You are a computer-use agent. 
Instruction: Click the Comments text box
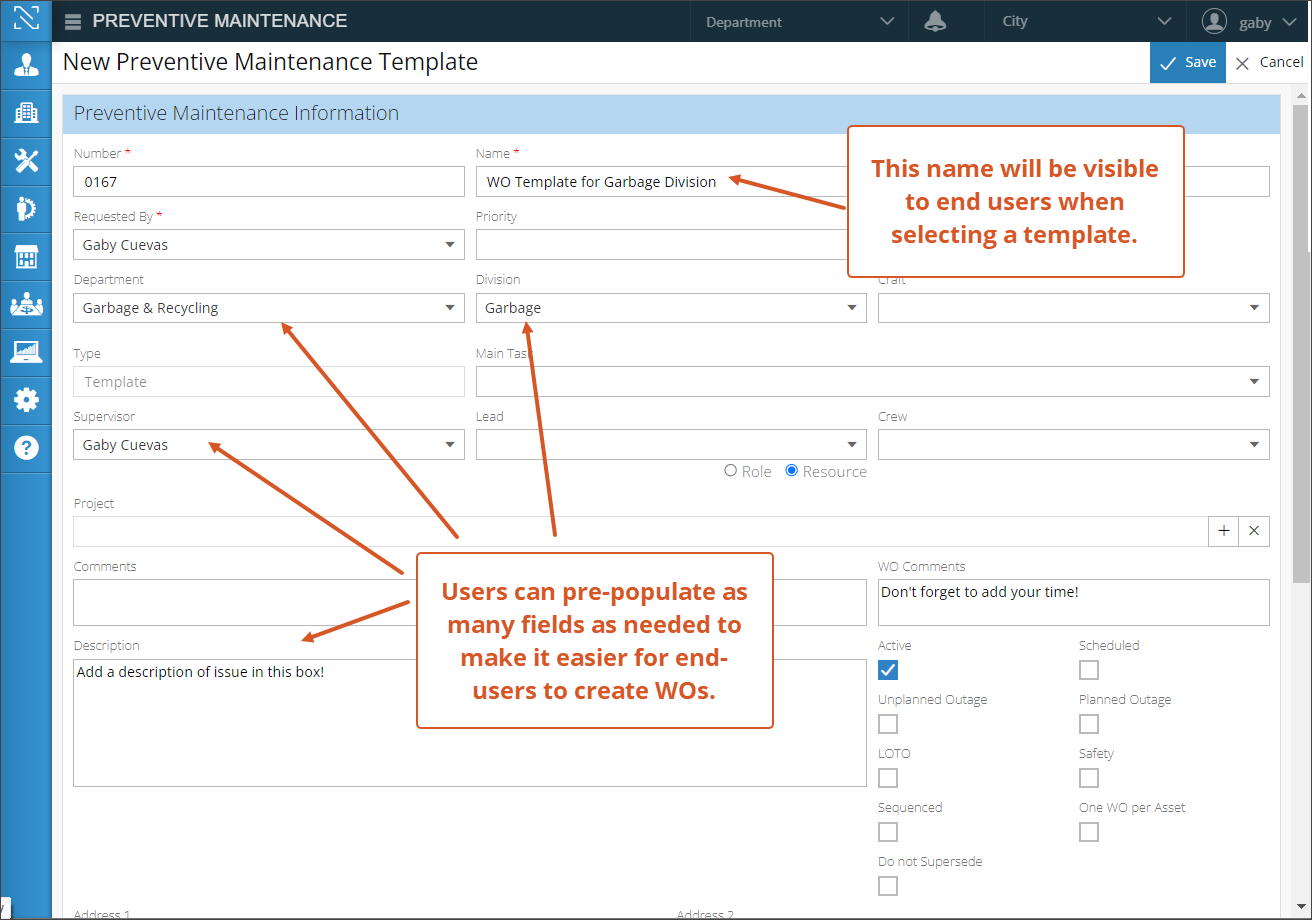(x=470, y=603)
